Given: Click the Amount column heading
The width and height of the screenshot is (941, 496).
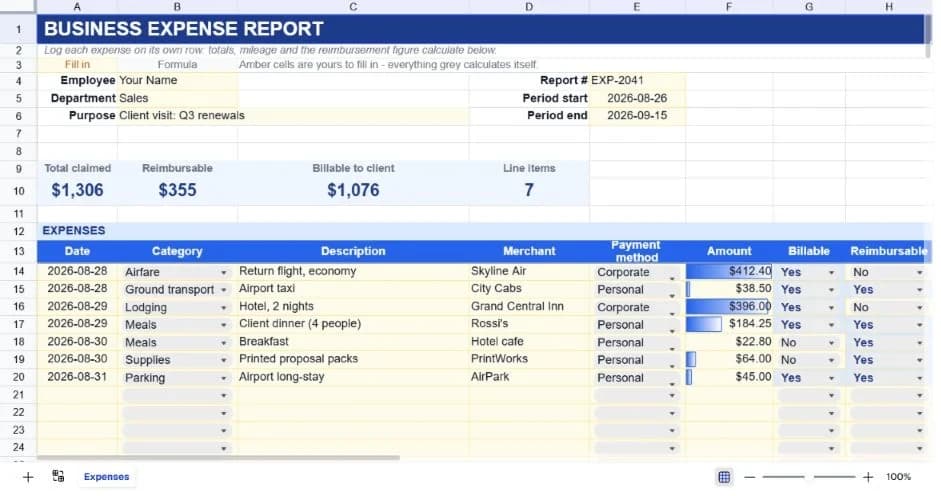Looking at the screenshot, I should pos(729,251).
